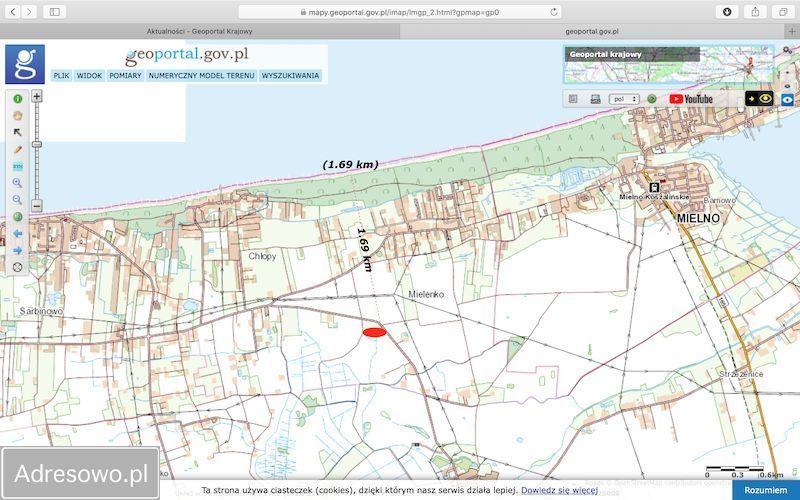The width and height of the screenshot is (800, 500).
Task: Toggle the Safari sidebar panel
Action: [x=54, y=12]
